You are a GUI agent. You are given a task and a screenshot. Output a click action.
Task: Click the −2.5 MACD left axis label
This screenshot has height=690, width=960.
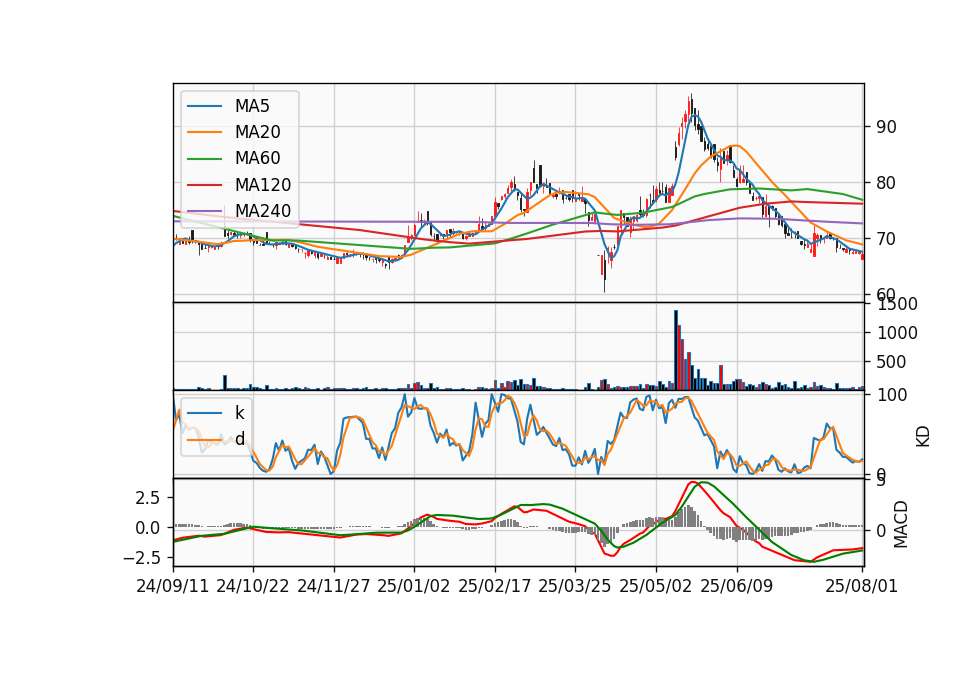tap(142, 558)
